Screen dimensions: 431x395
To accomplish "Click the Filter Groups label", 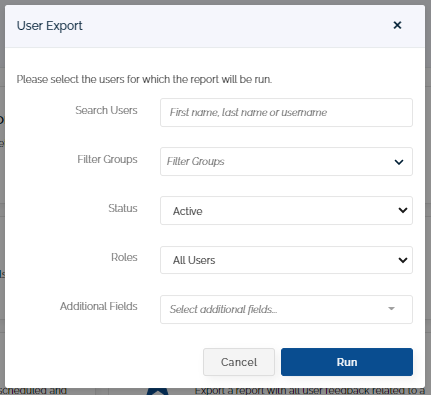I will (107, 159).
